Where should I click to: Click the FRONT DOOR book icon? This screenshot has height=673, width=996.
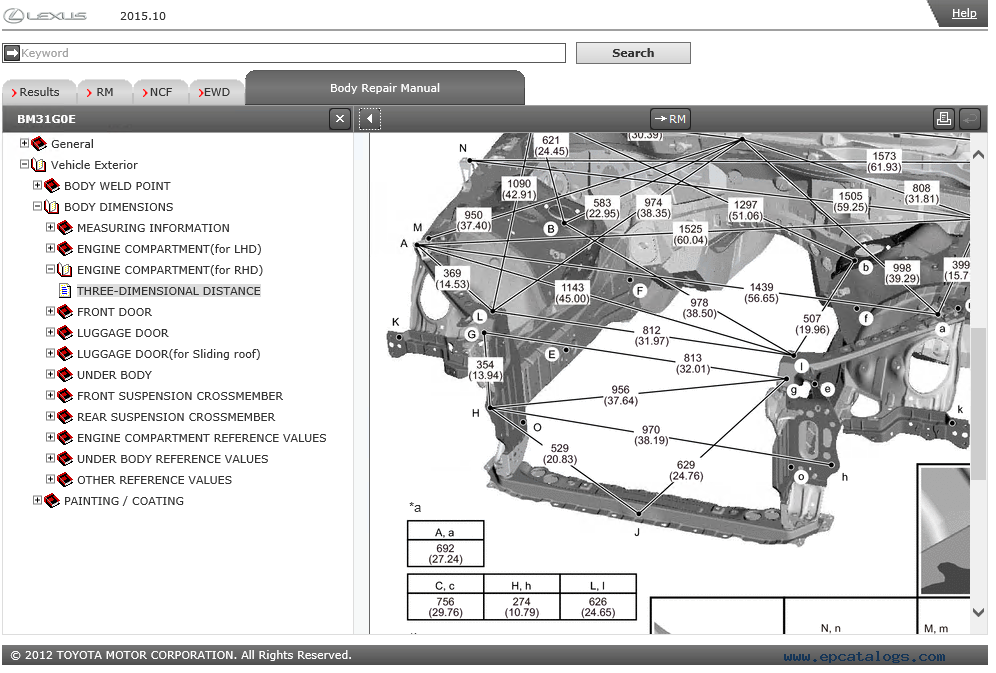point(65,312)
